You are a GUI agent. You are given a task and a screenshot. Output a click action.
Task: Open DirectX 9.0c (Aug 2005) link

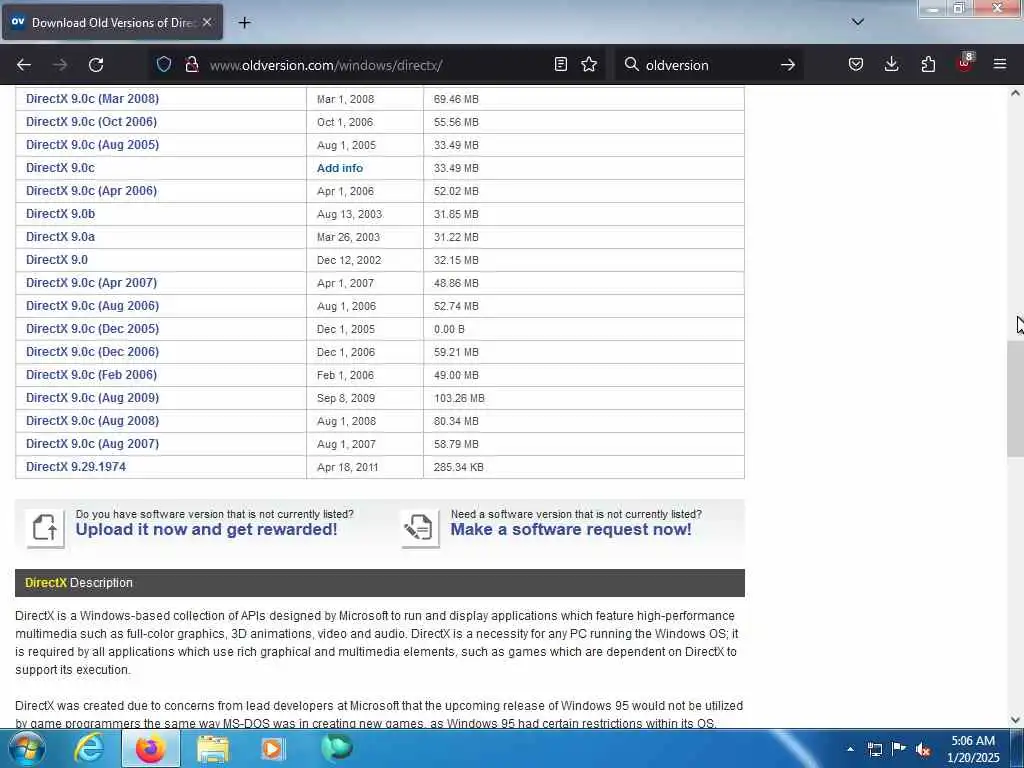point(92,144)
